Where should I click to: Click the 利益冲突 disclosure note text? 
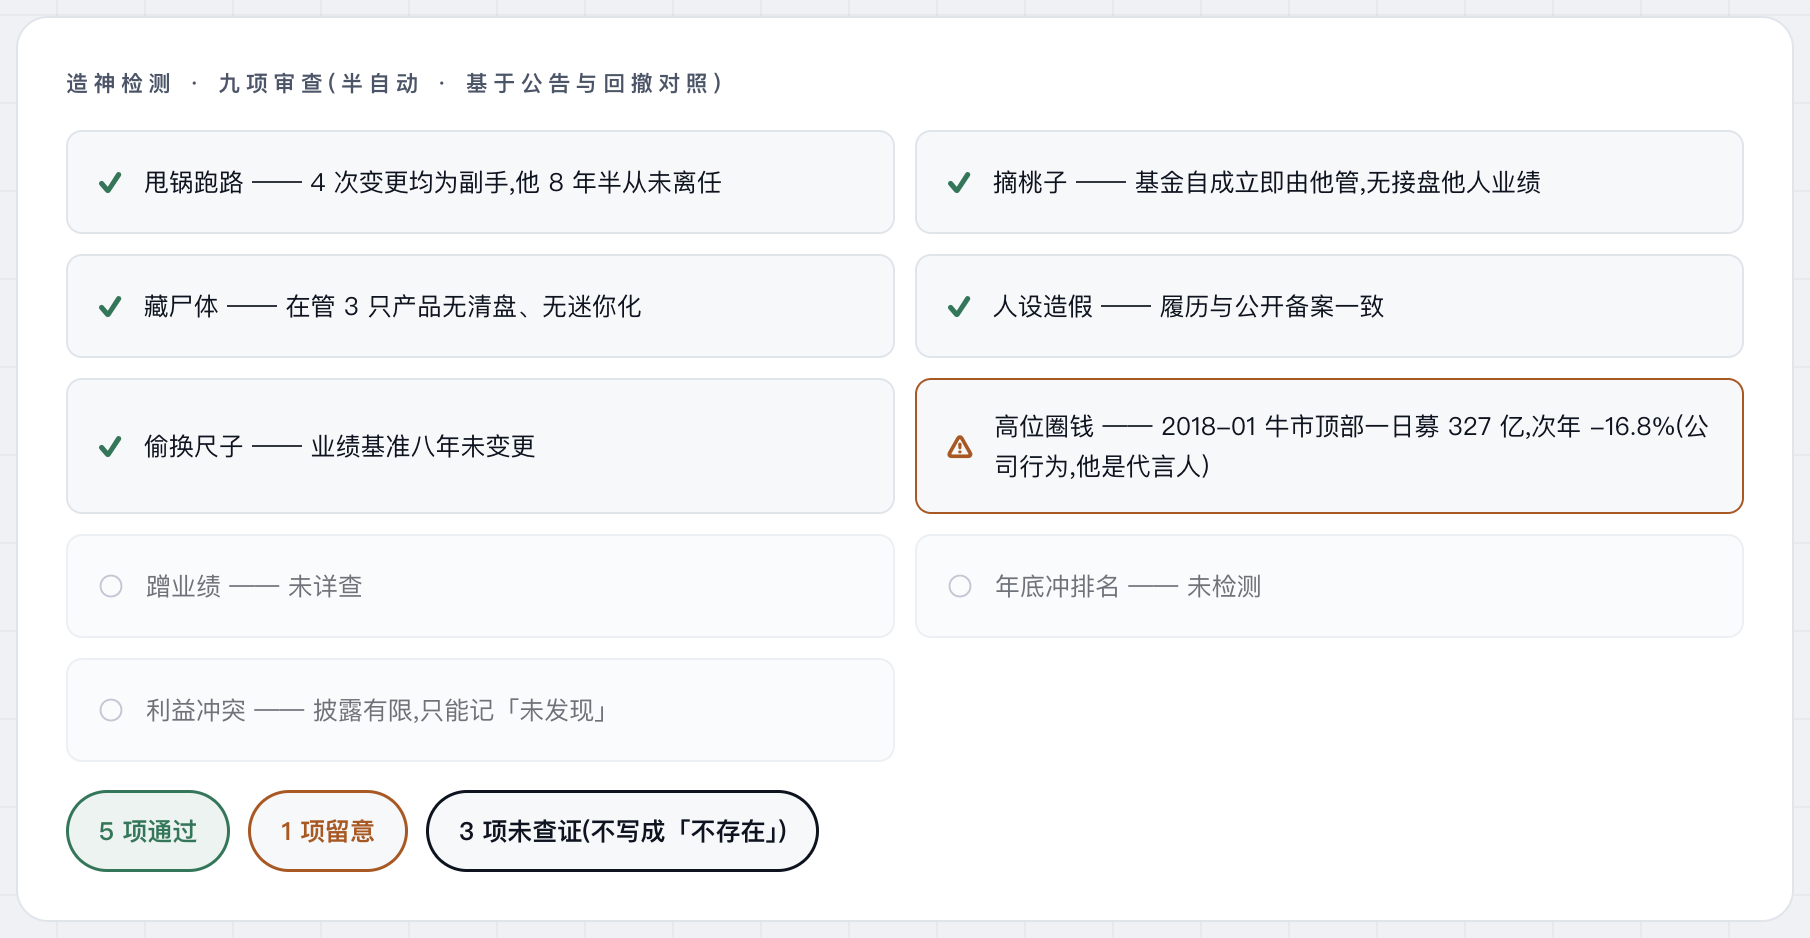click(x=377, y=710)
